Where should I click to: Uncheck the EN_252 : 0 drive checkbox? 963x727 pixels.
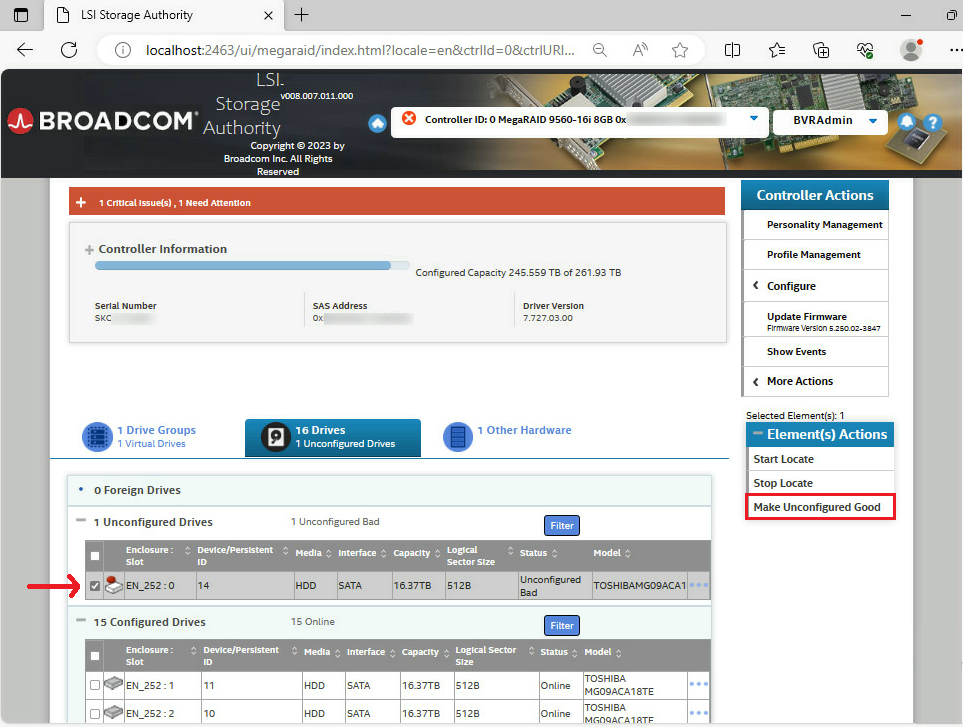tap(95, 586)
